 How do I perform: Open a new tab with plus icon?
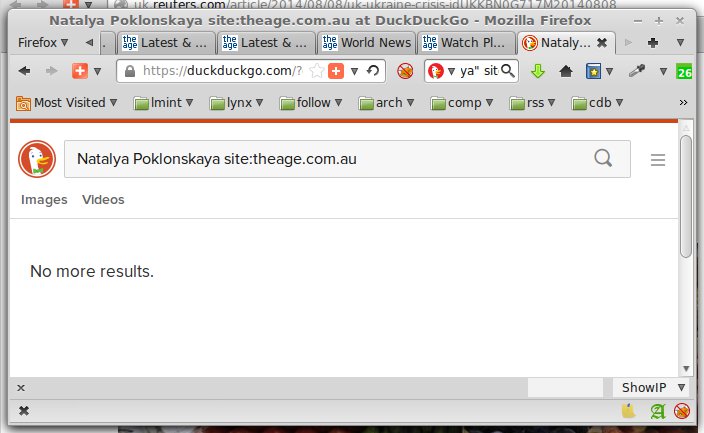(653, 43)
